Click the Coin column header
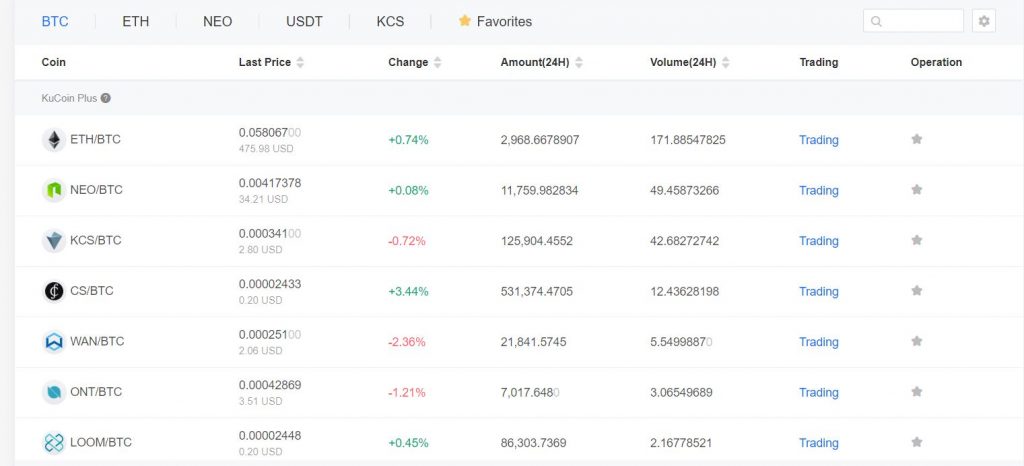This screenshot has width=1024, height=466. pos(54,63)
